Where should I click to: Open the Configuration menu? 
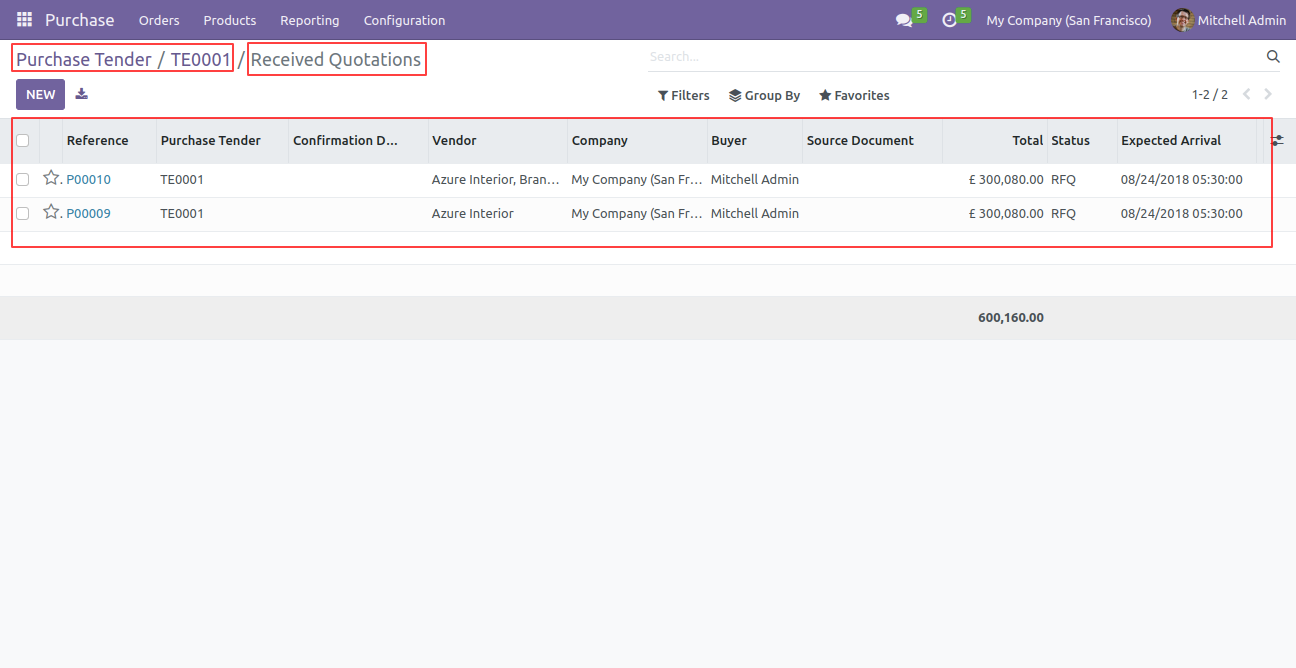click(x=404, y=20)
